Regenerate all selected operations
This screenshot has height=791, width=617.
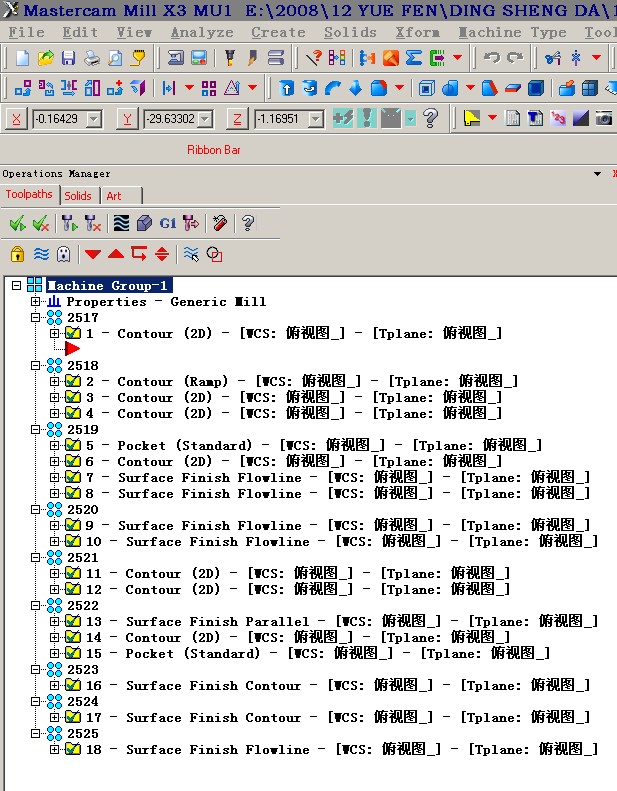coord(69,223)
